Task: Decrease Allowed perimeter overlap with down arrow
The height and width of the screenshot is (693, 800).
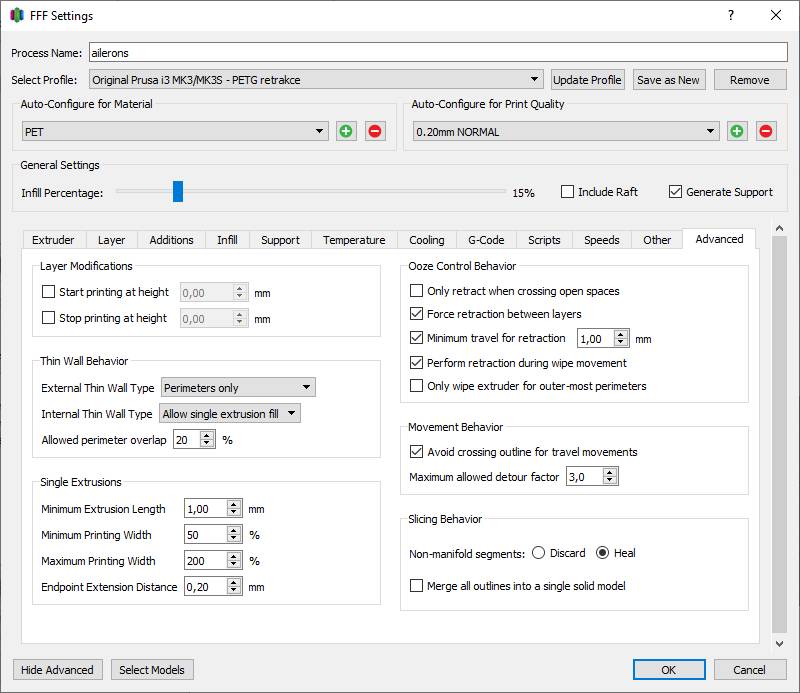Action: (x=207, y=444)
